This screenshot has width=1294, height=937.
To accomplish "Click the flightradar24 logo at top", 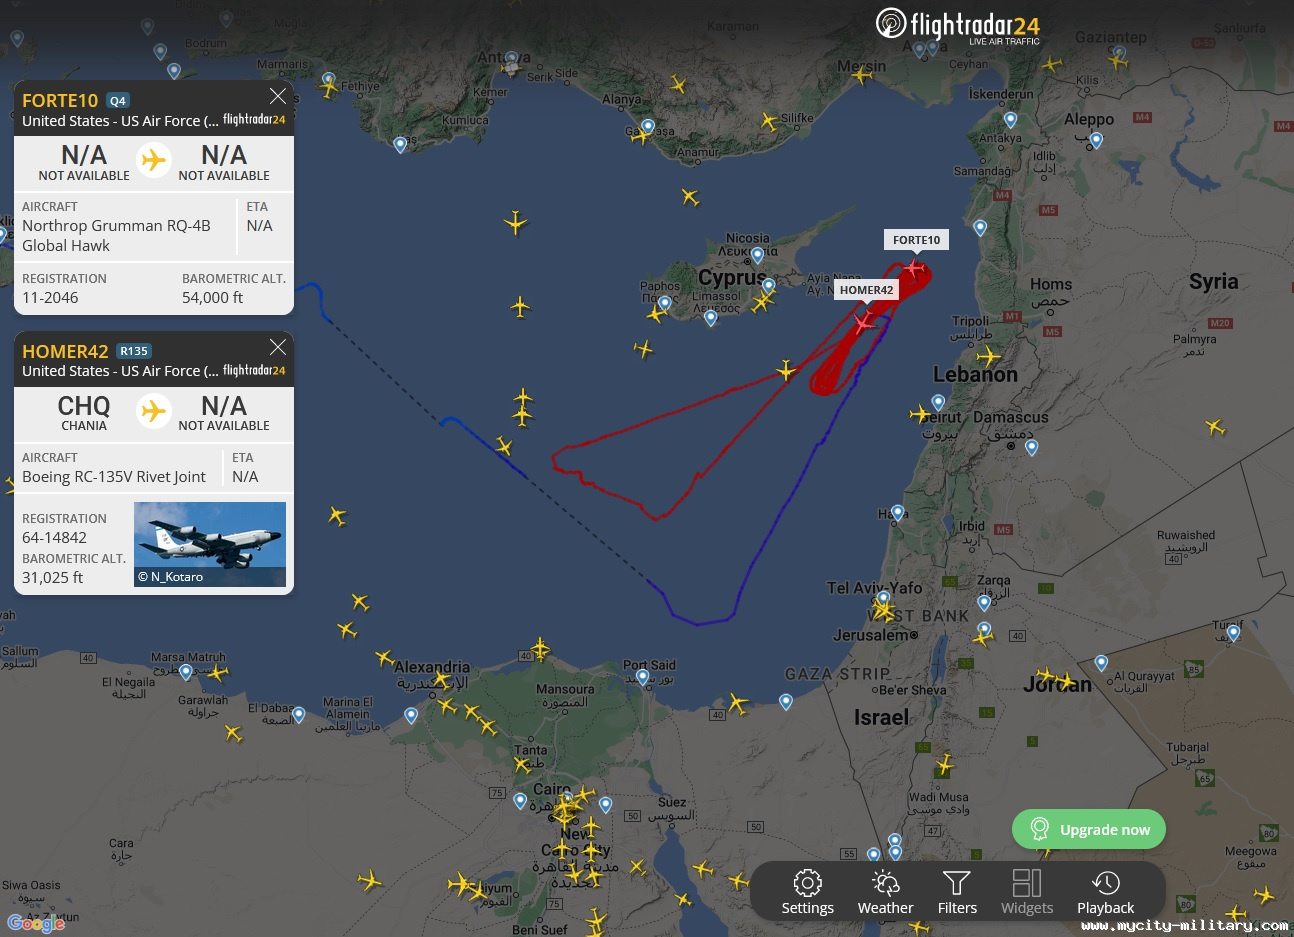I will coord(957,25).
